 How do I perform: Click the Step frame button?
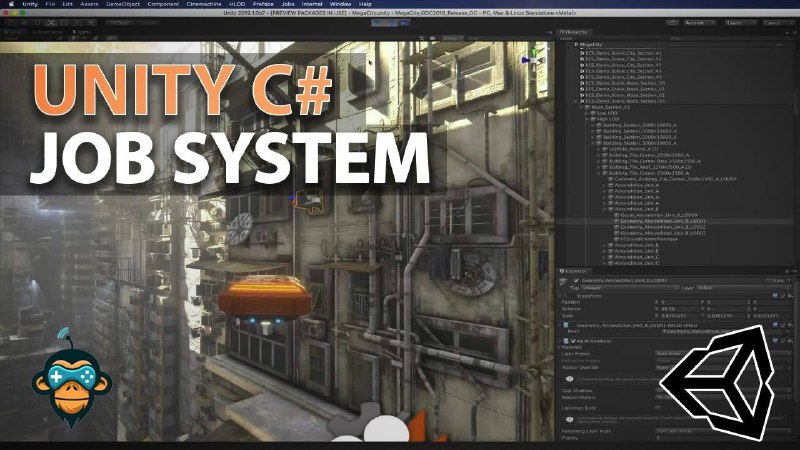pyautogui.click(x=404, y=22)
